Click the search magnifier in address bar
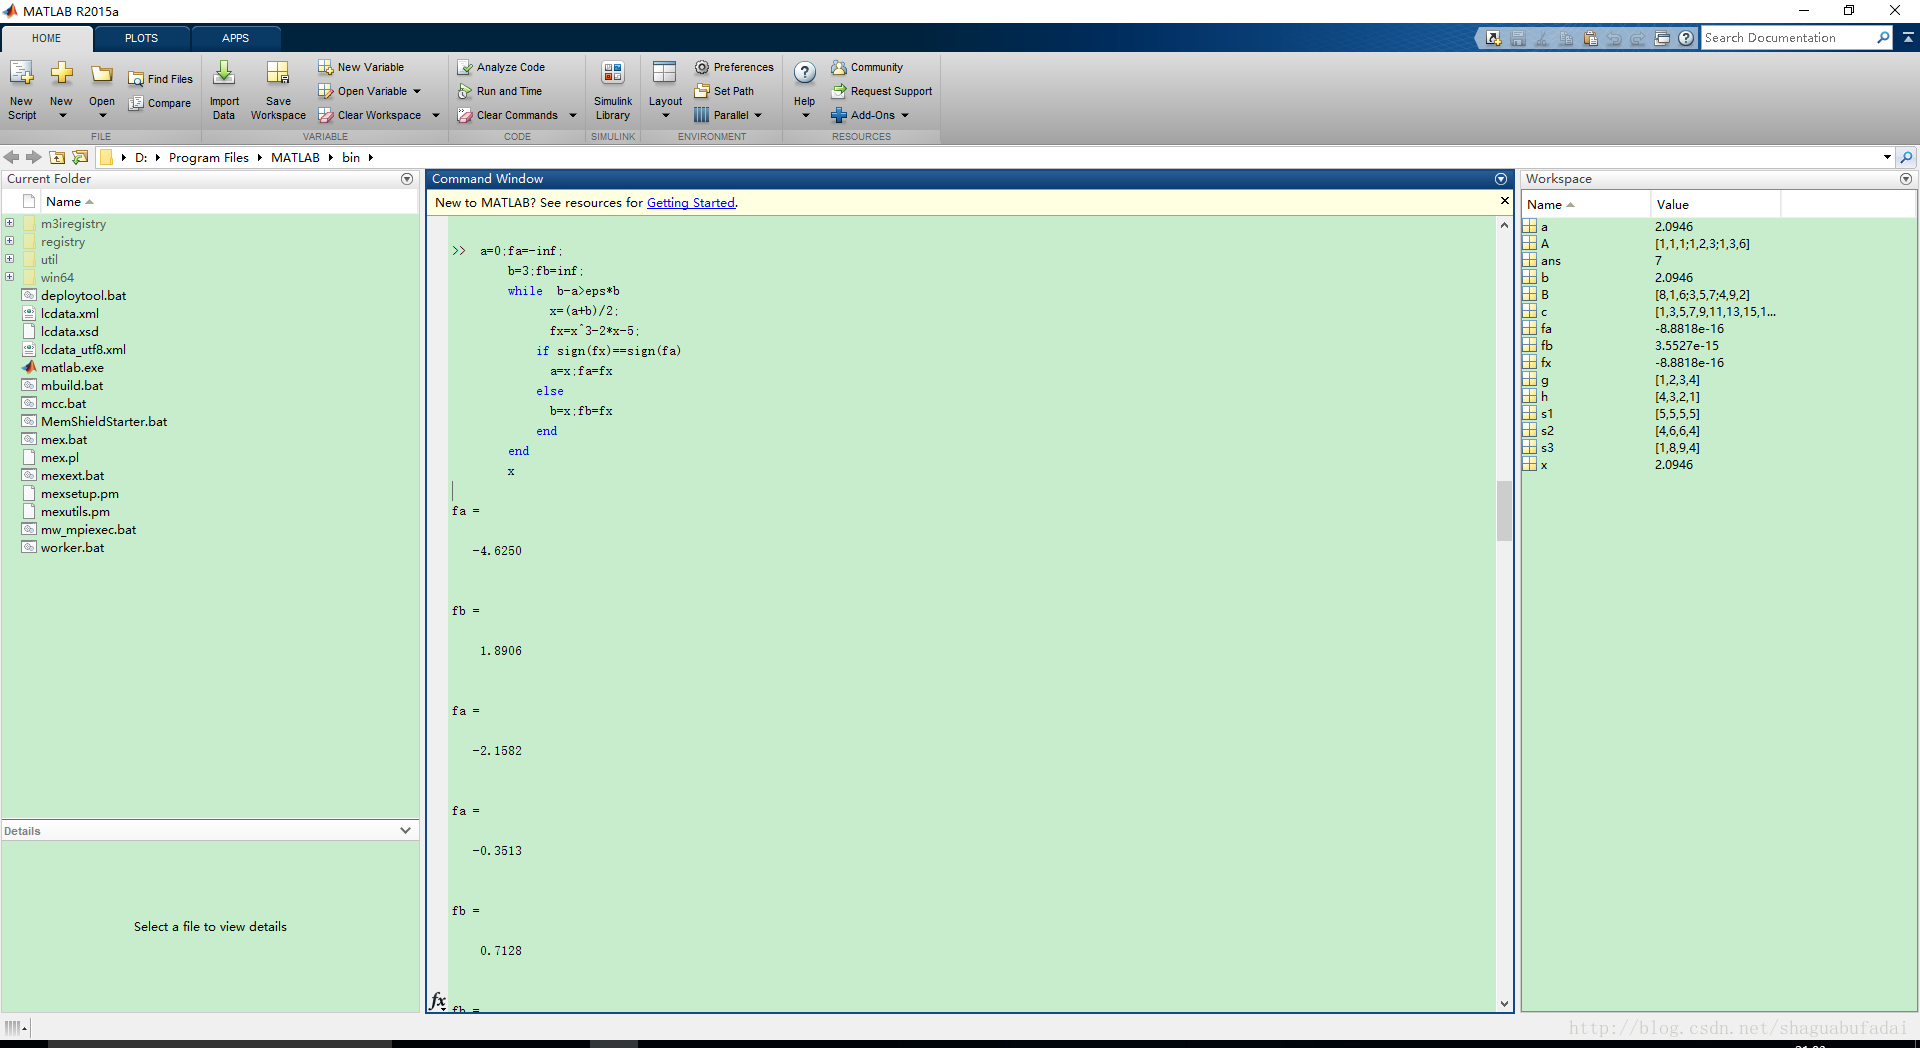The height and width of the screenshot is (1048, 1920). click(x=1907, y=157)
